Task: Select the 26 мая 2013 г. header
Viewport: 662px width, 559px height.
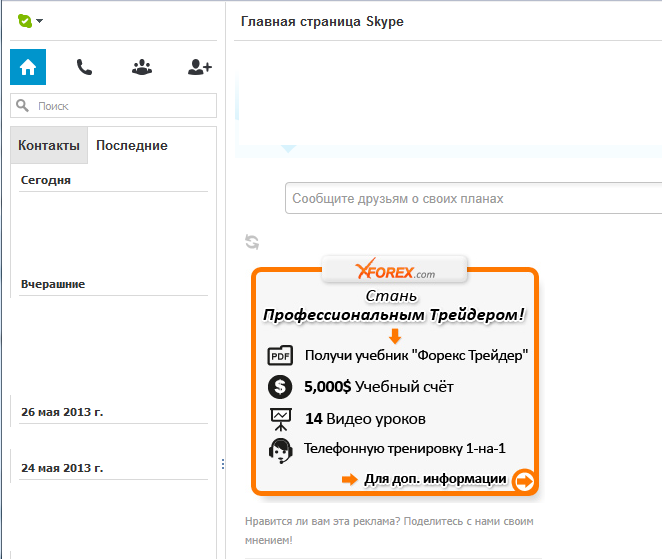Action: pyautogui.click(x=62, y=412)
